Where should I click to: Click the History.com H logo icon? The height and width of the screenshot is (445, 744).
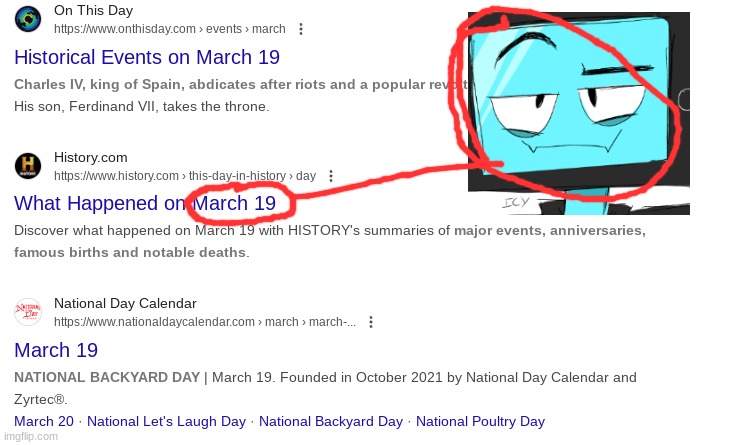pyautogui.click(x=28, y=166)
